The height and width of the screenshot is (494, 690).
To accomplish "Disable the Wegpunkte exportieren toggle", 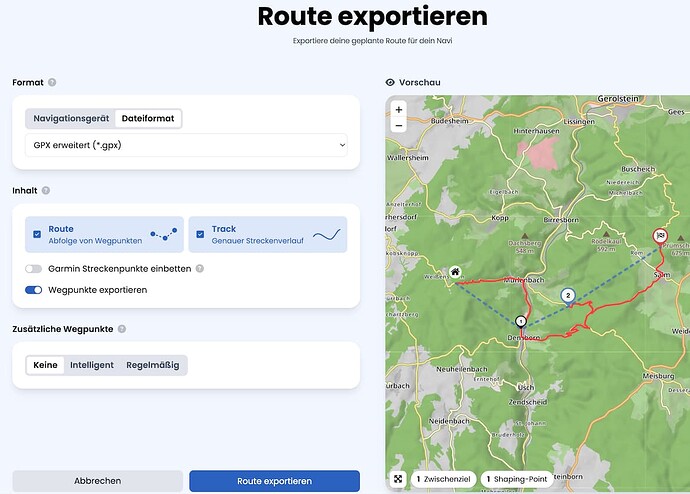I will tap(34, 290).
